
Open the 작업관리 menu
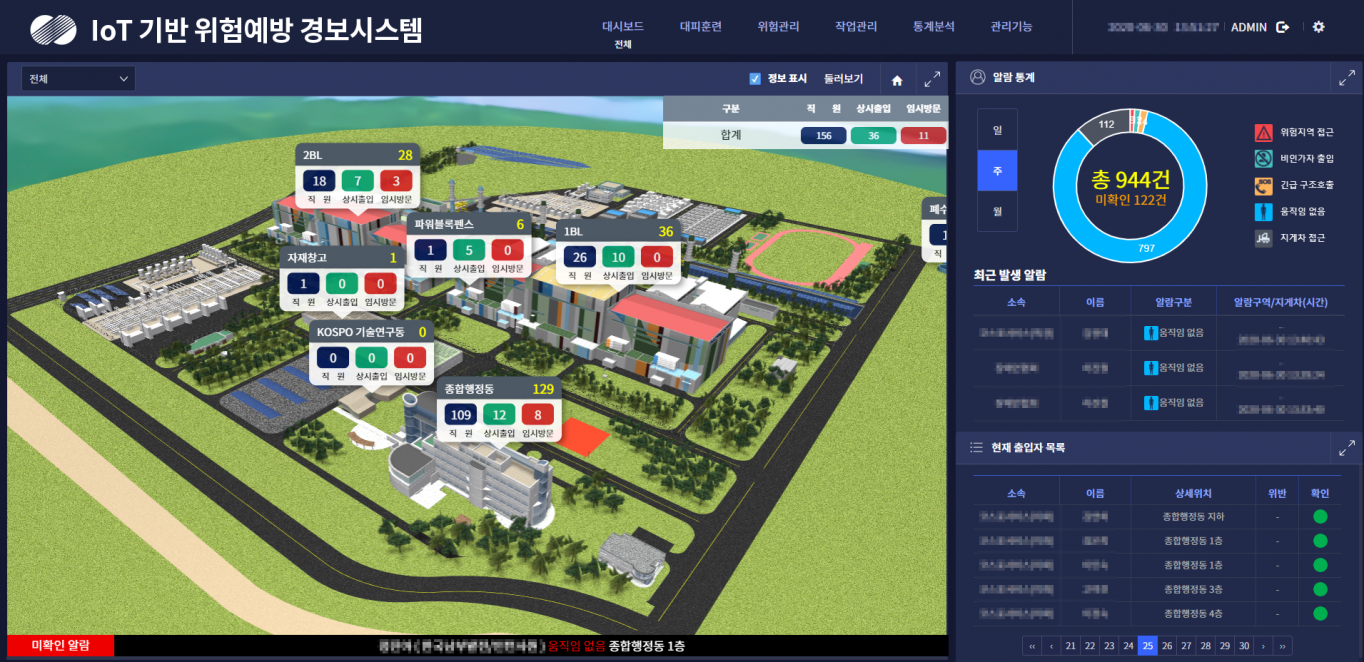pos(856,27)
